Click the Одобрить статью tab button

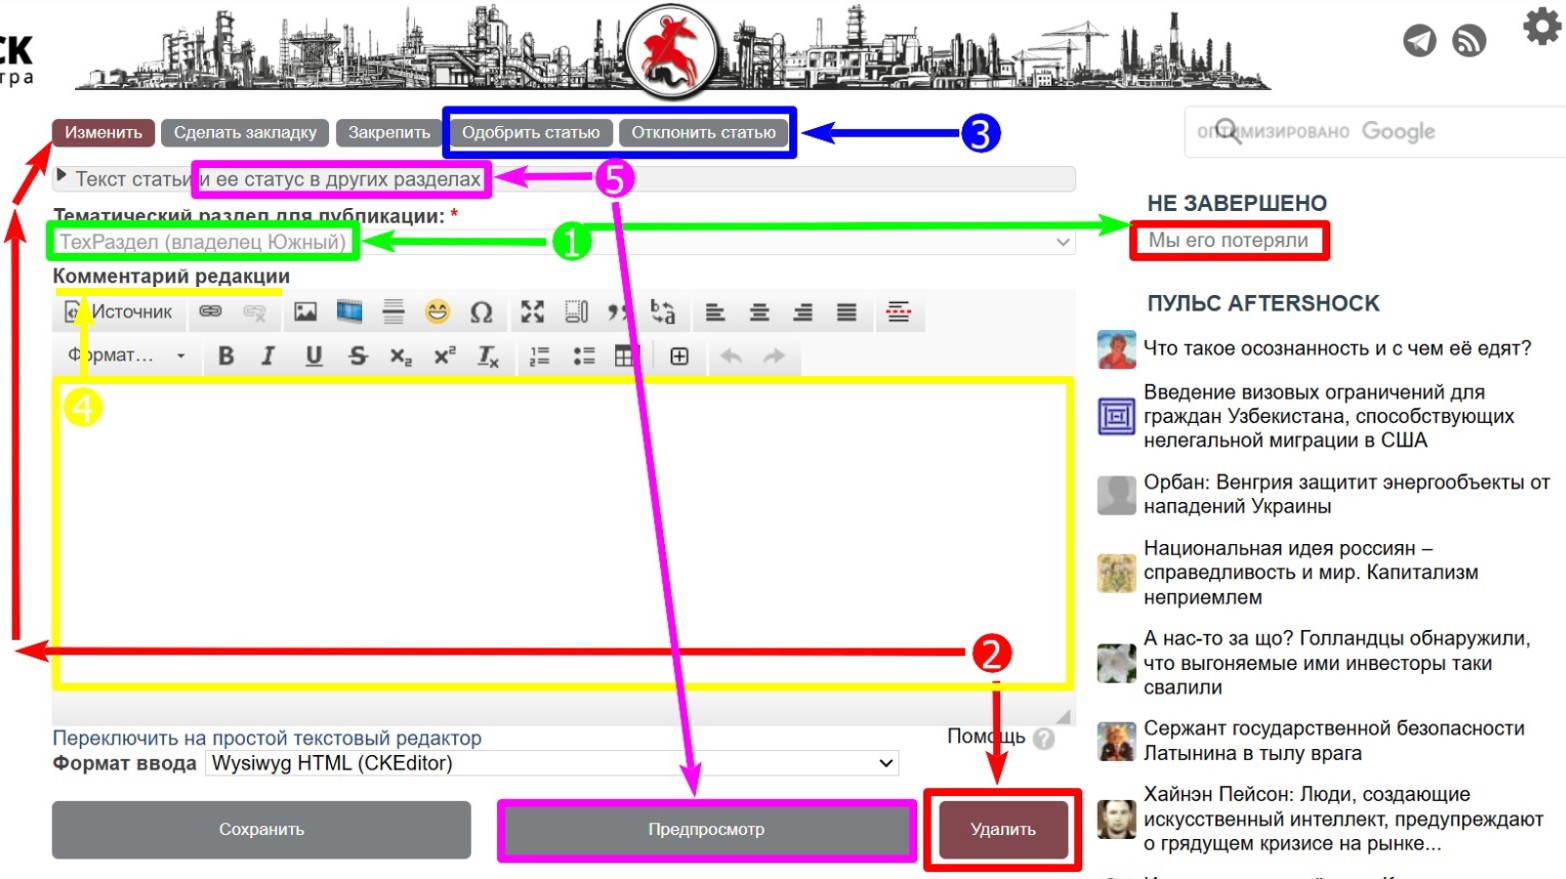[530, 132]
